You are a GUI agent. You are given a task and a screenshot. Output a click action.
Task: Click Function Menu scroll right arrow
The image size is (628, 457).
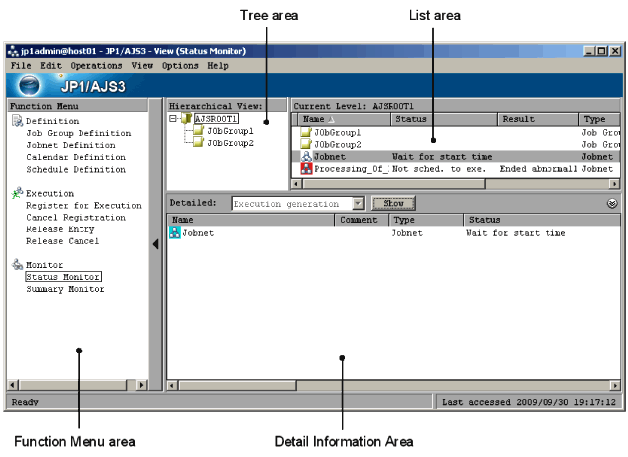(x=141, y=385)
